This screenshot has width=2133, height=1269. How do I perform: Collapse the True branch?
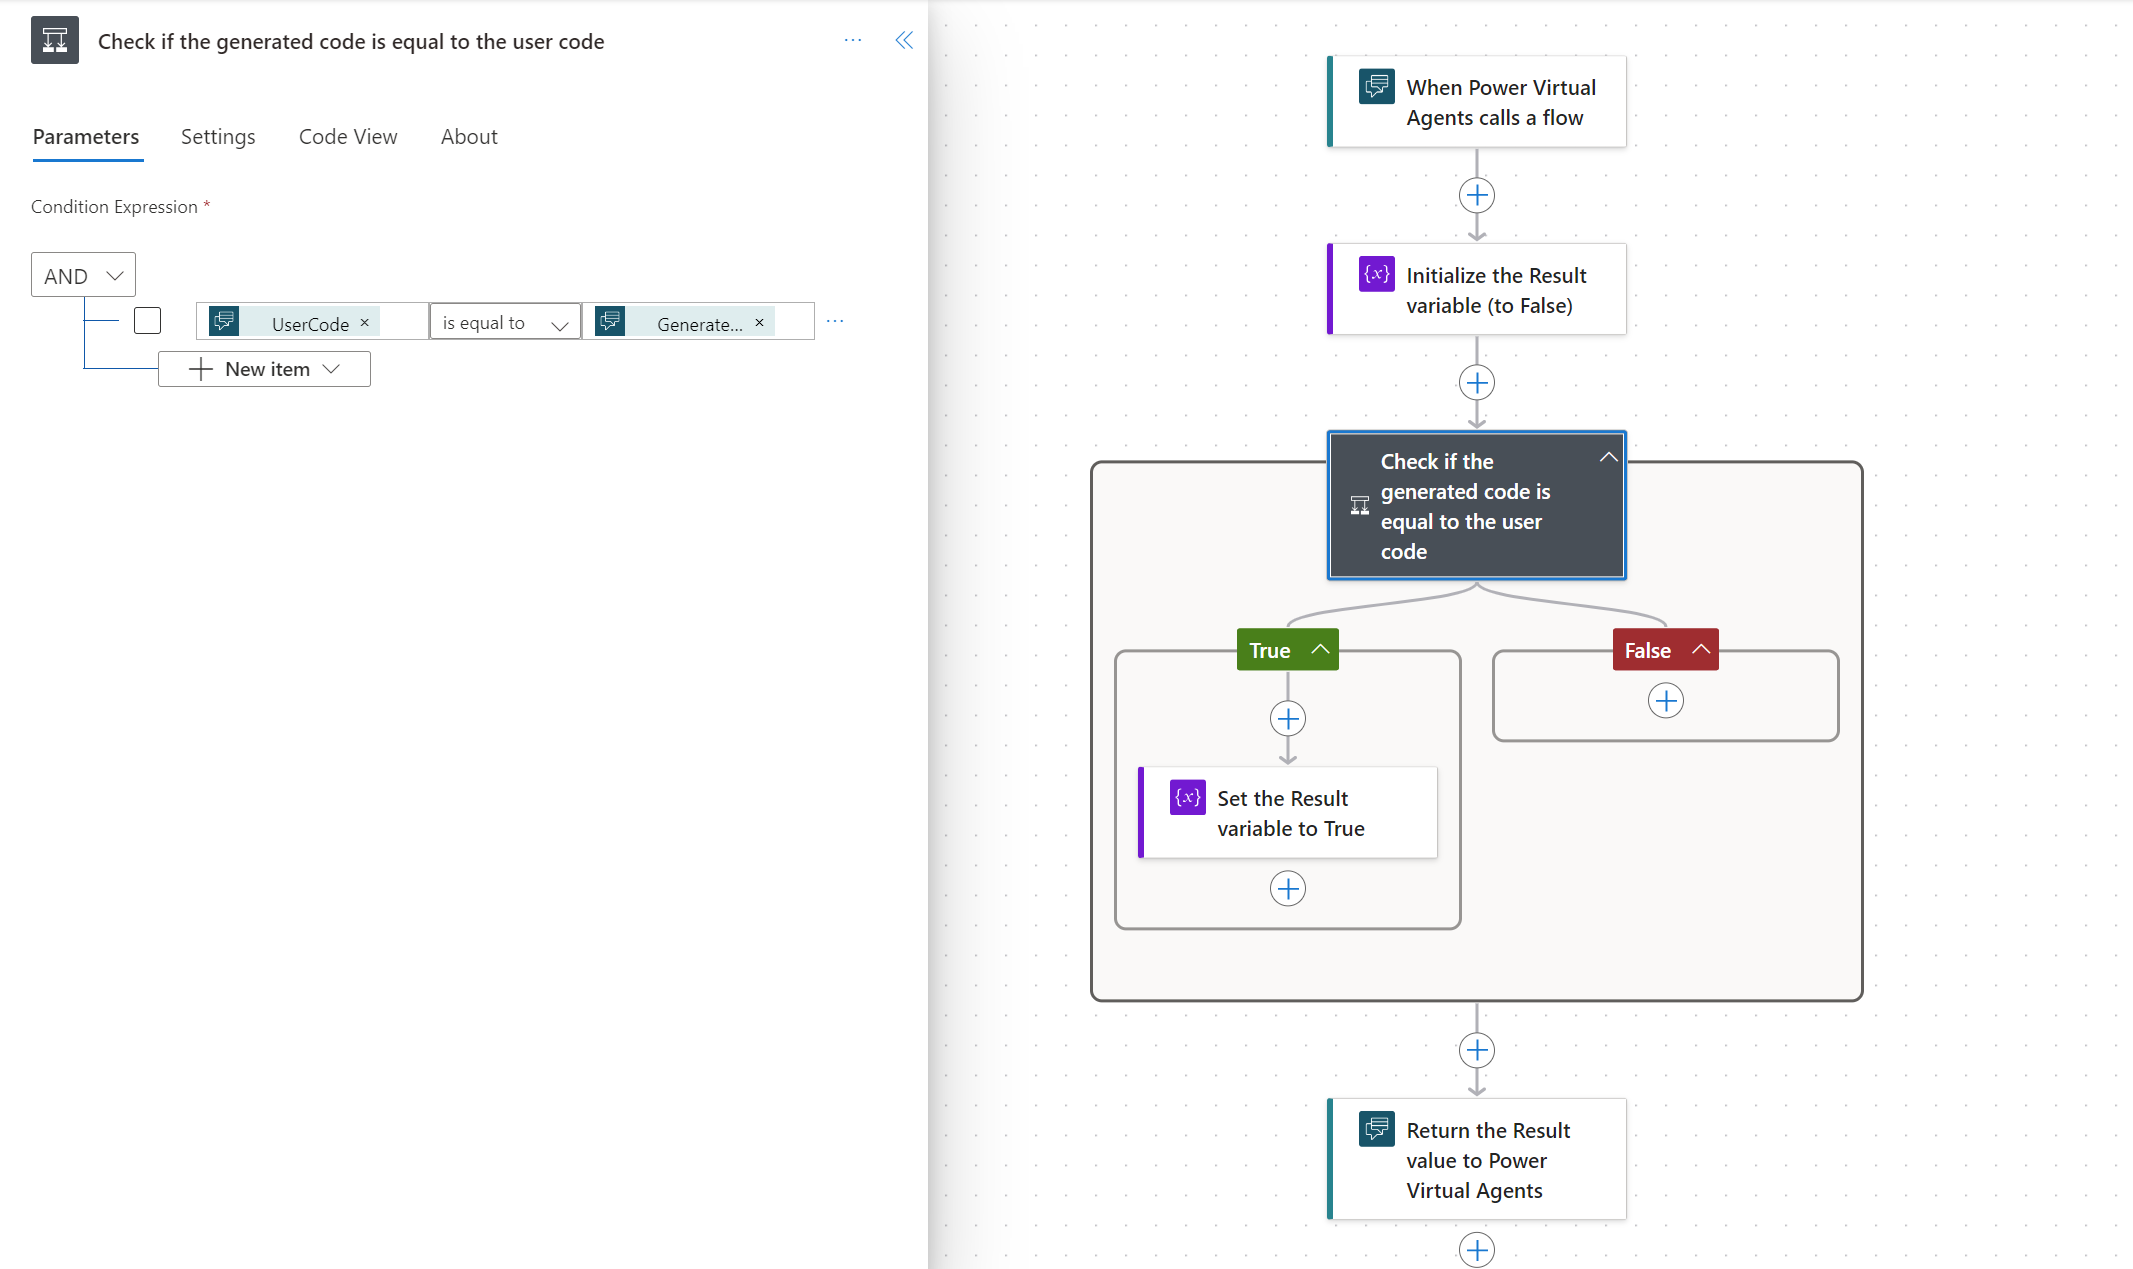[1320, 649]
